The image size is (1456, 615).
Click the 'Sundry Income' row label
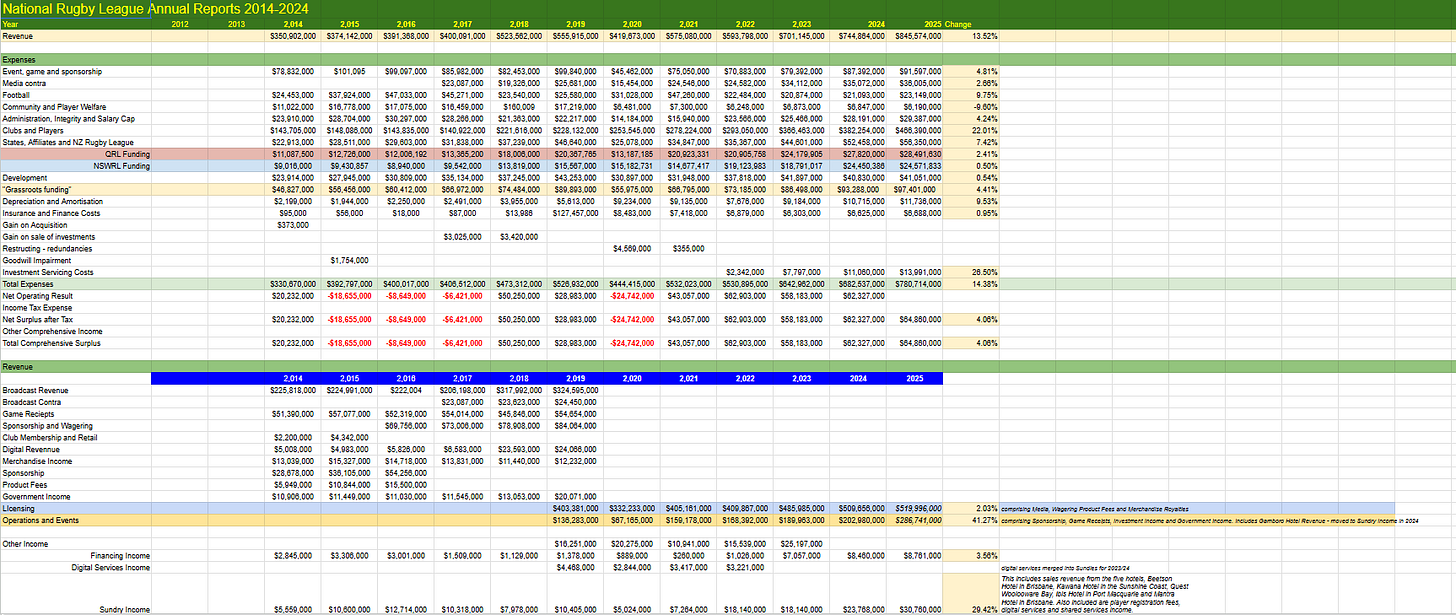[125, 609]
